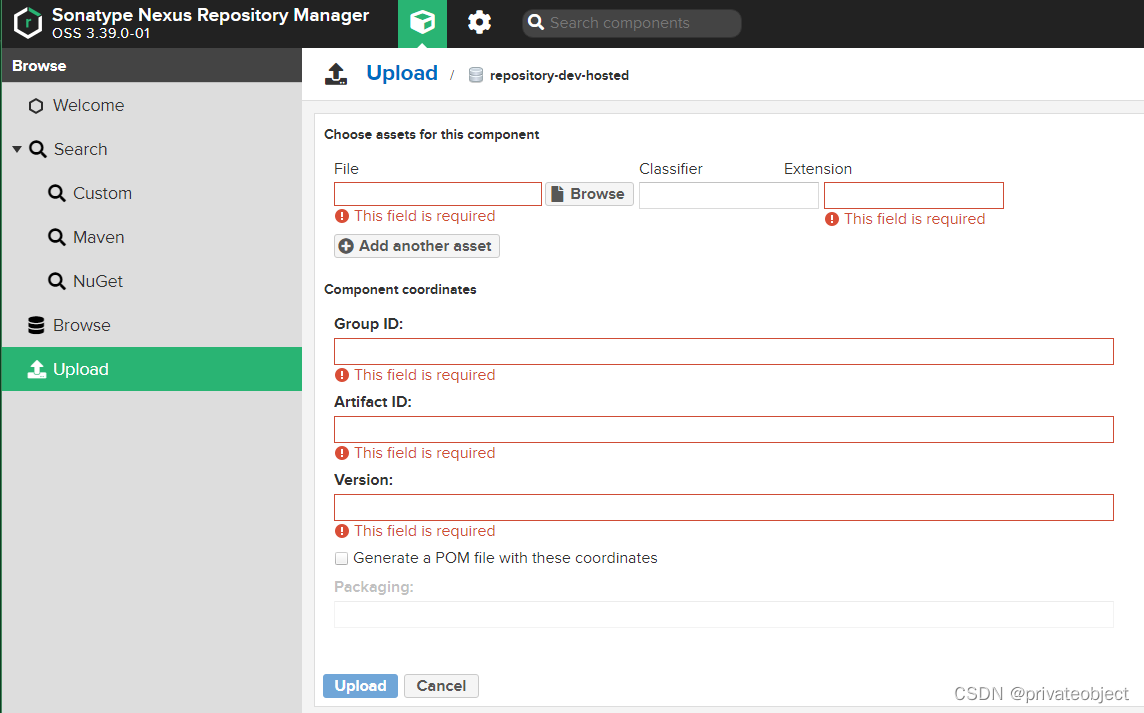This screenshot has height=713, width=1144.
Task: Click the Custom magnifier icon
Action: [x=56, y=193]
